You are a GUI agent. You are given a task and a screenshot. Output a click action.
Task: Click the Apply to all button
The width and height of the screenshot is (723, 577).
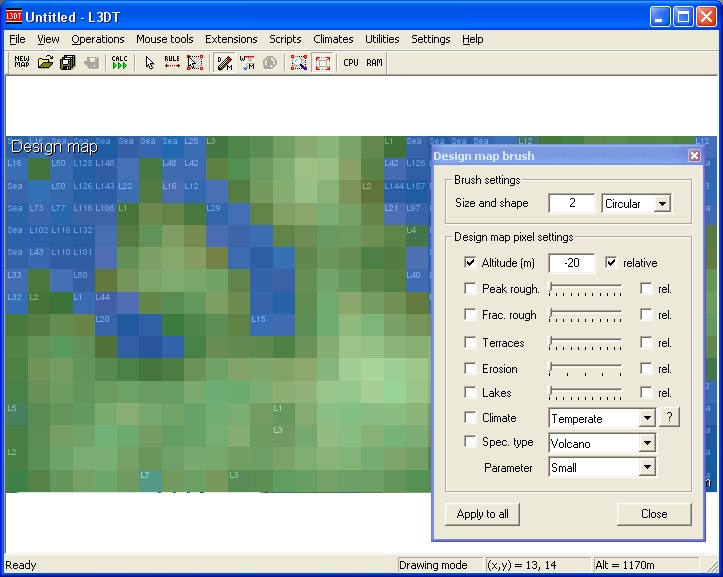point(483,514)
